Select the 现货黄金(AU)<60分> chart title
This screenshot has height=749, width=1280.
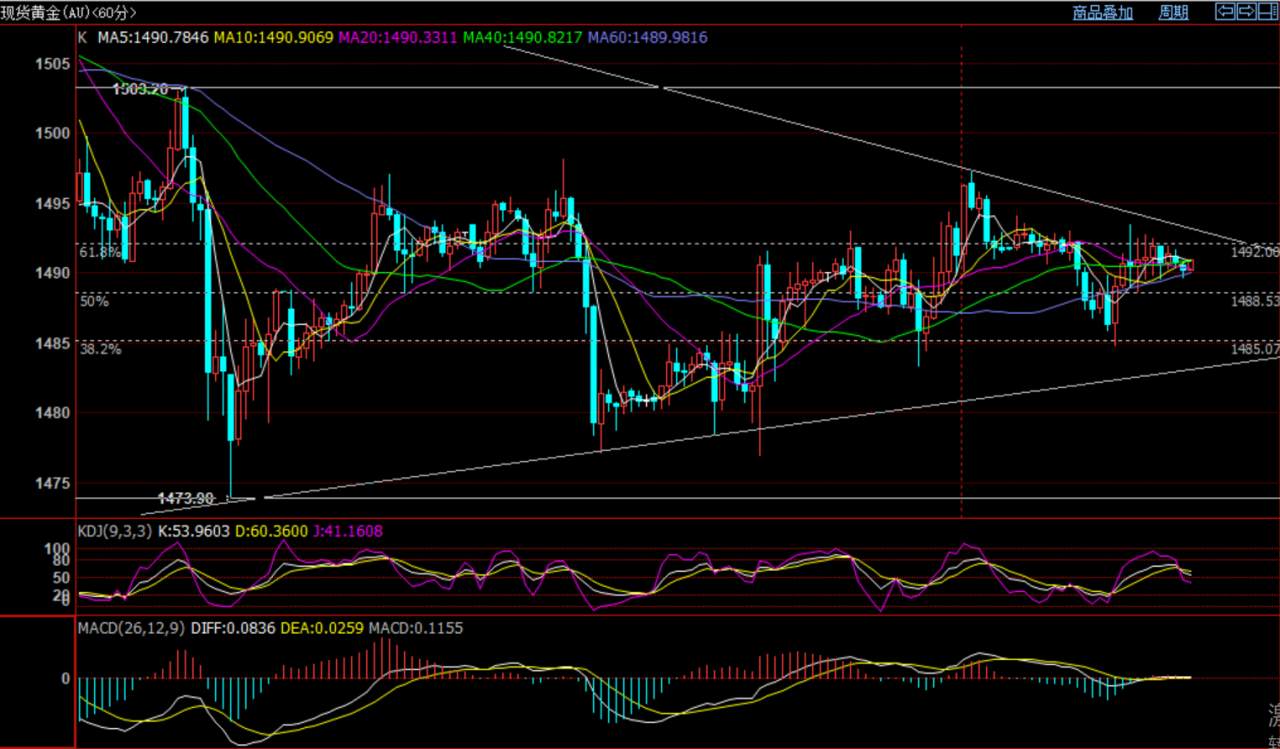point(69,12)
